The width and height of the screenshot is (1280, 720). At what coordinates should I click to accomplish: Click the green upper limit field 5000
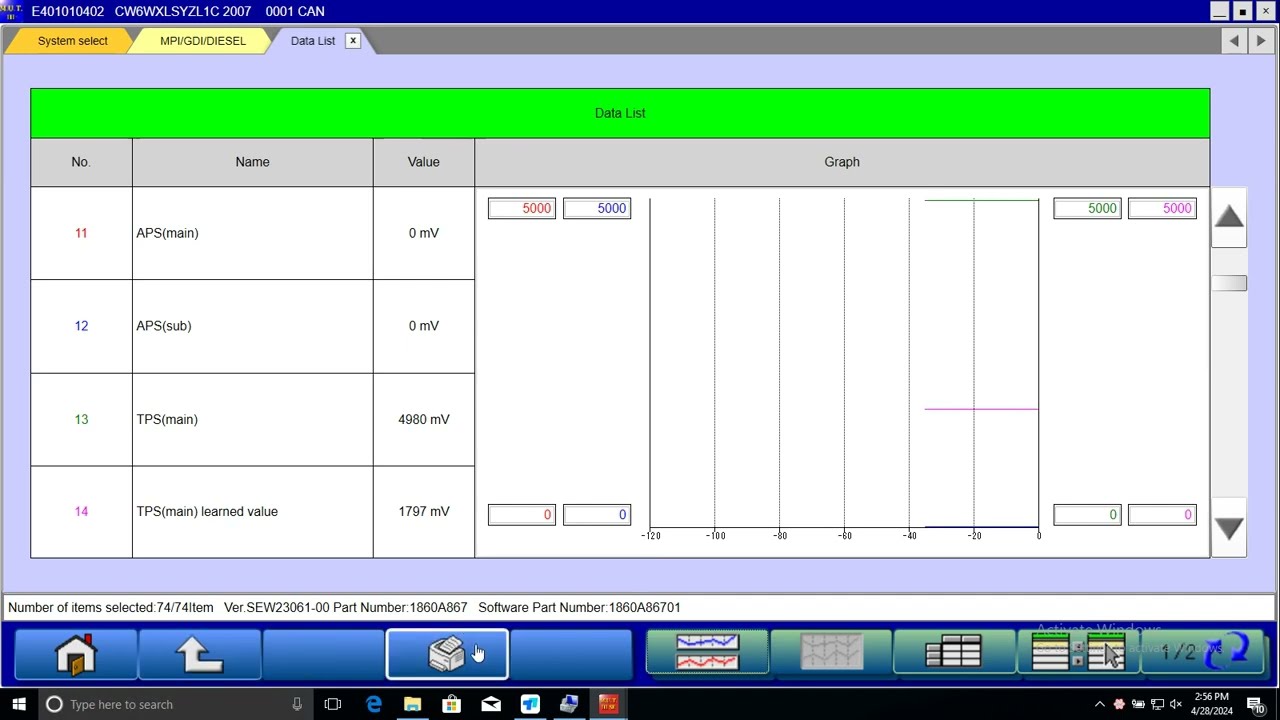[x=1087, y=208]
